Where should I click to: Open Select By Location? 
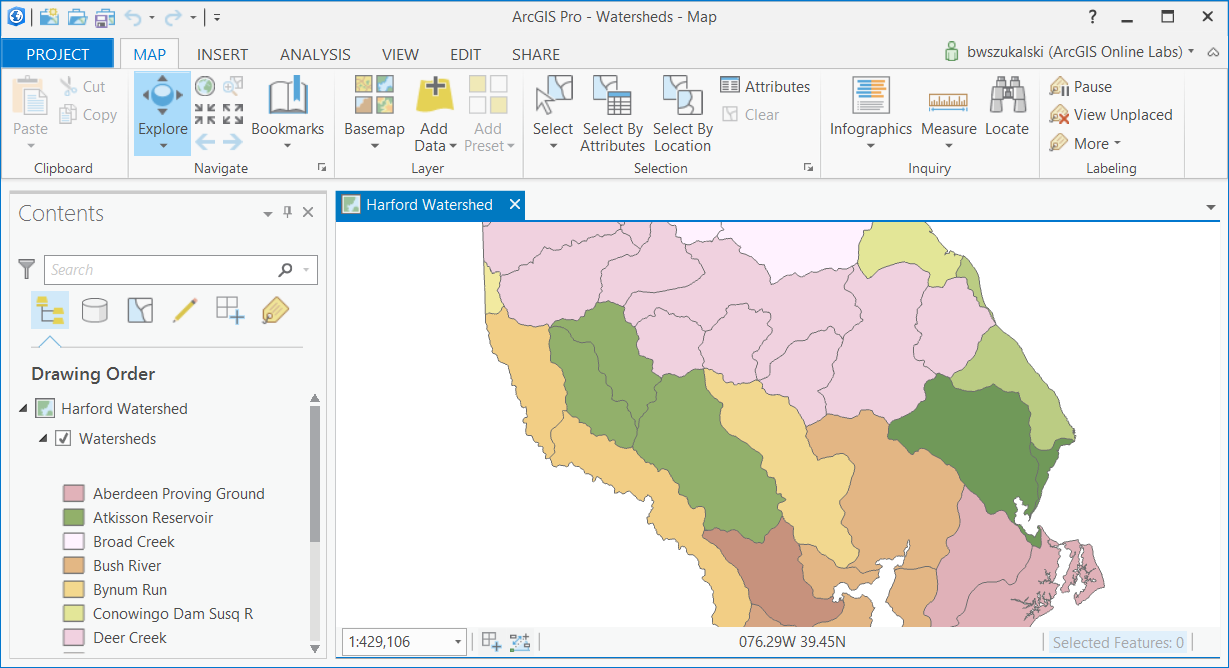pyautogui.click(x=683, y=112)
